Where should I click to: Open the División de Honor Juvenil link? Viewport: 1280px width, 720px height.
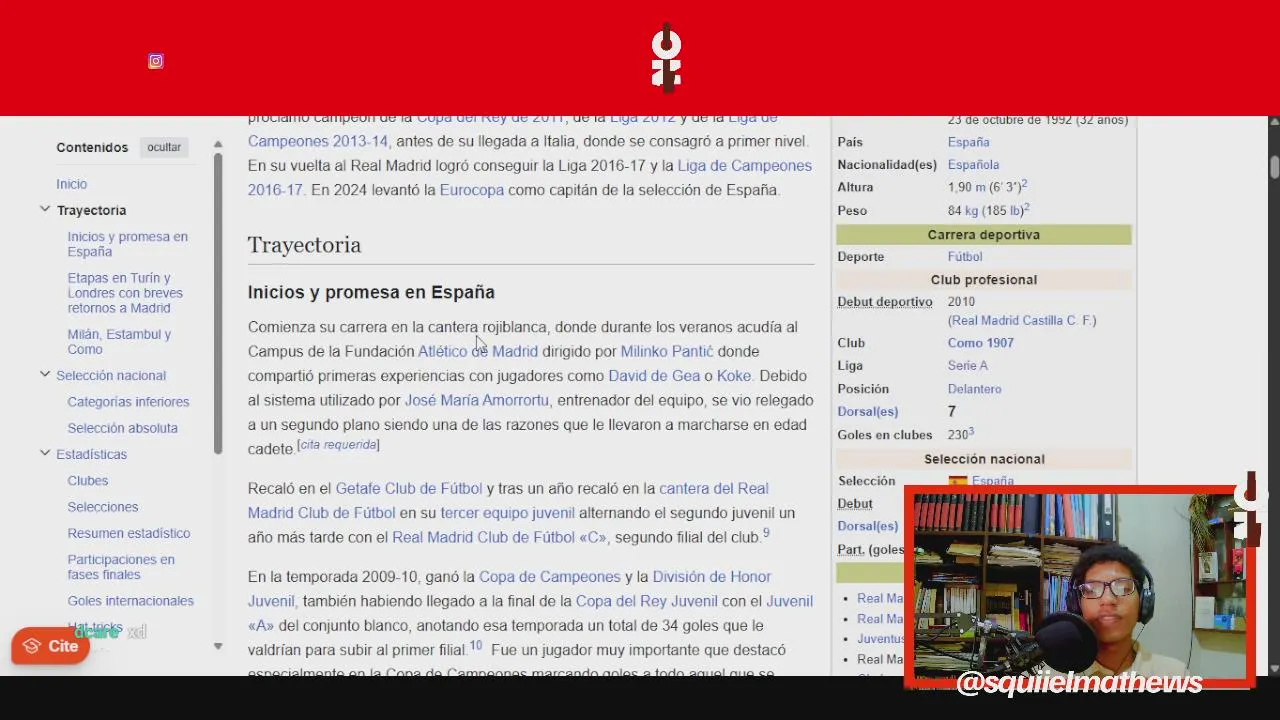(x=712, y=577)
